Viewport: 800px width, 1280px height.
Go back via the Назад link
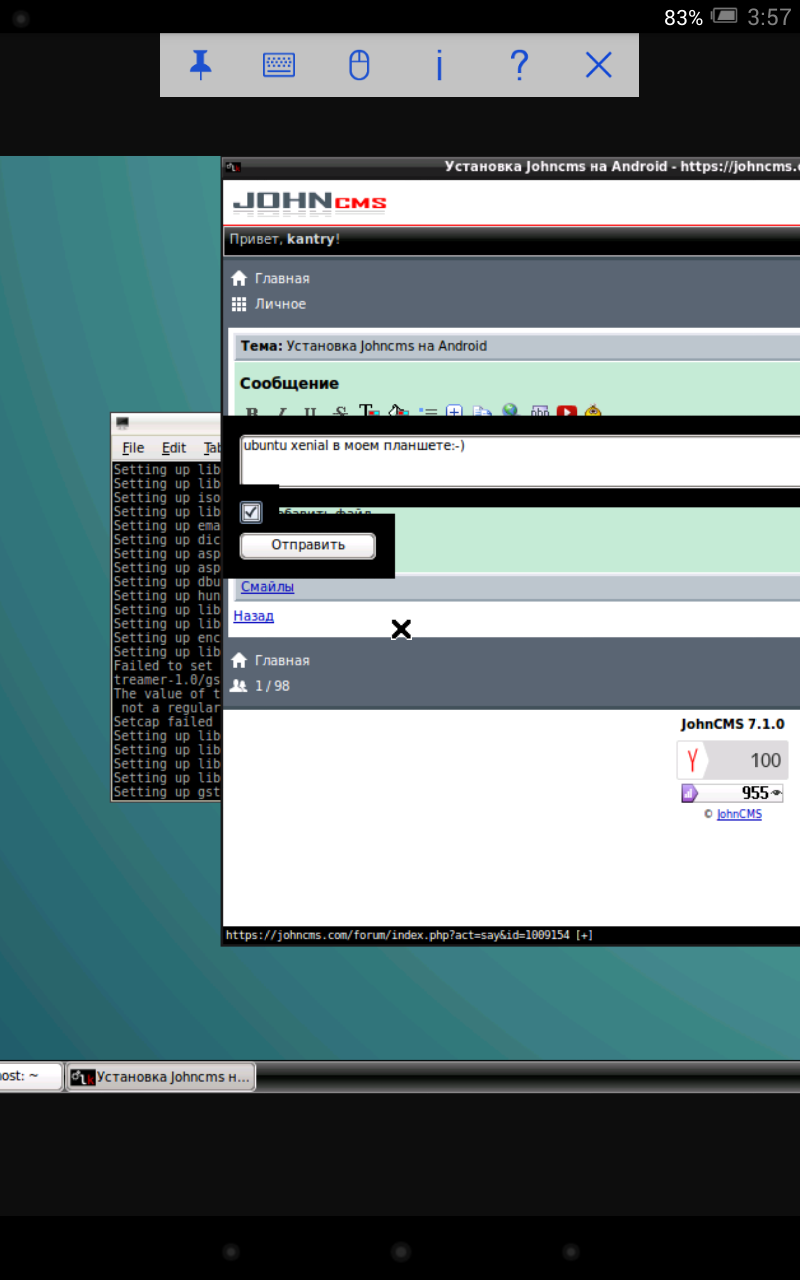253,616
